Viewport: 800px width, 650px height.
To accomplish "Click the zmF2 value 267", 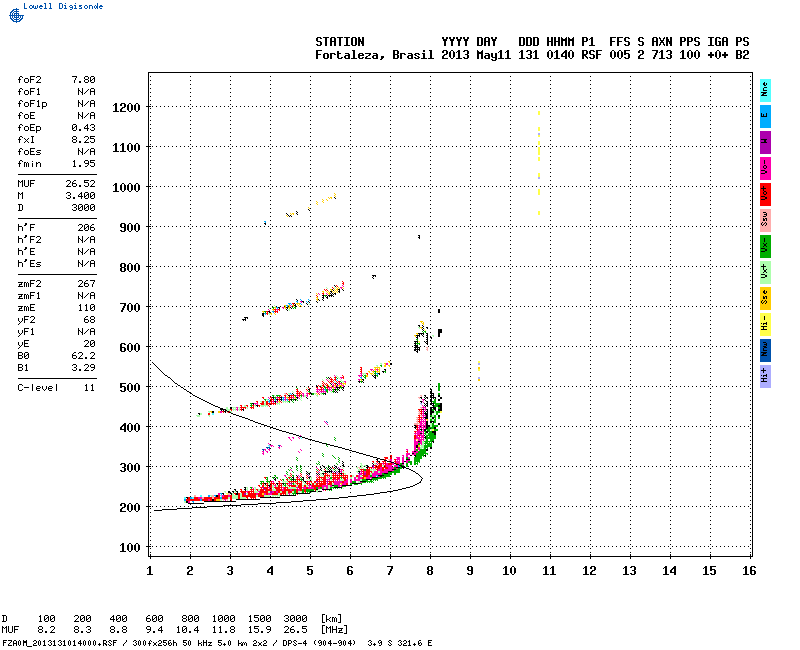I will (86, 284).
